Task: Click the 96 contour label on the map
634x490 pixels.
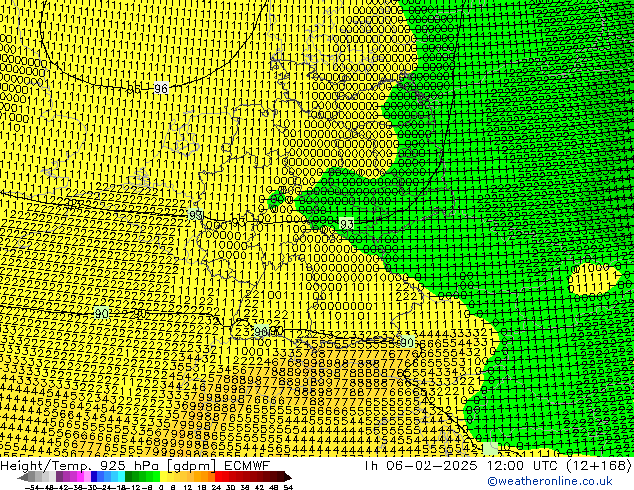Action: tap(161, 88)
